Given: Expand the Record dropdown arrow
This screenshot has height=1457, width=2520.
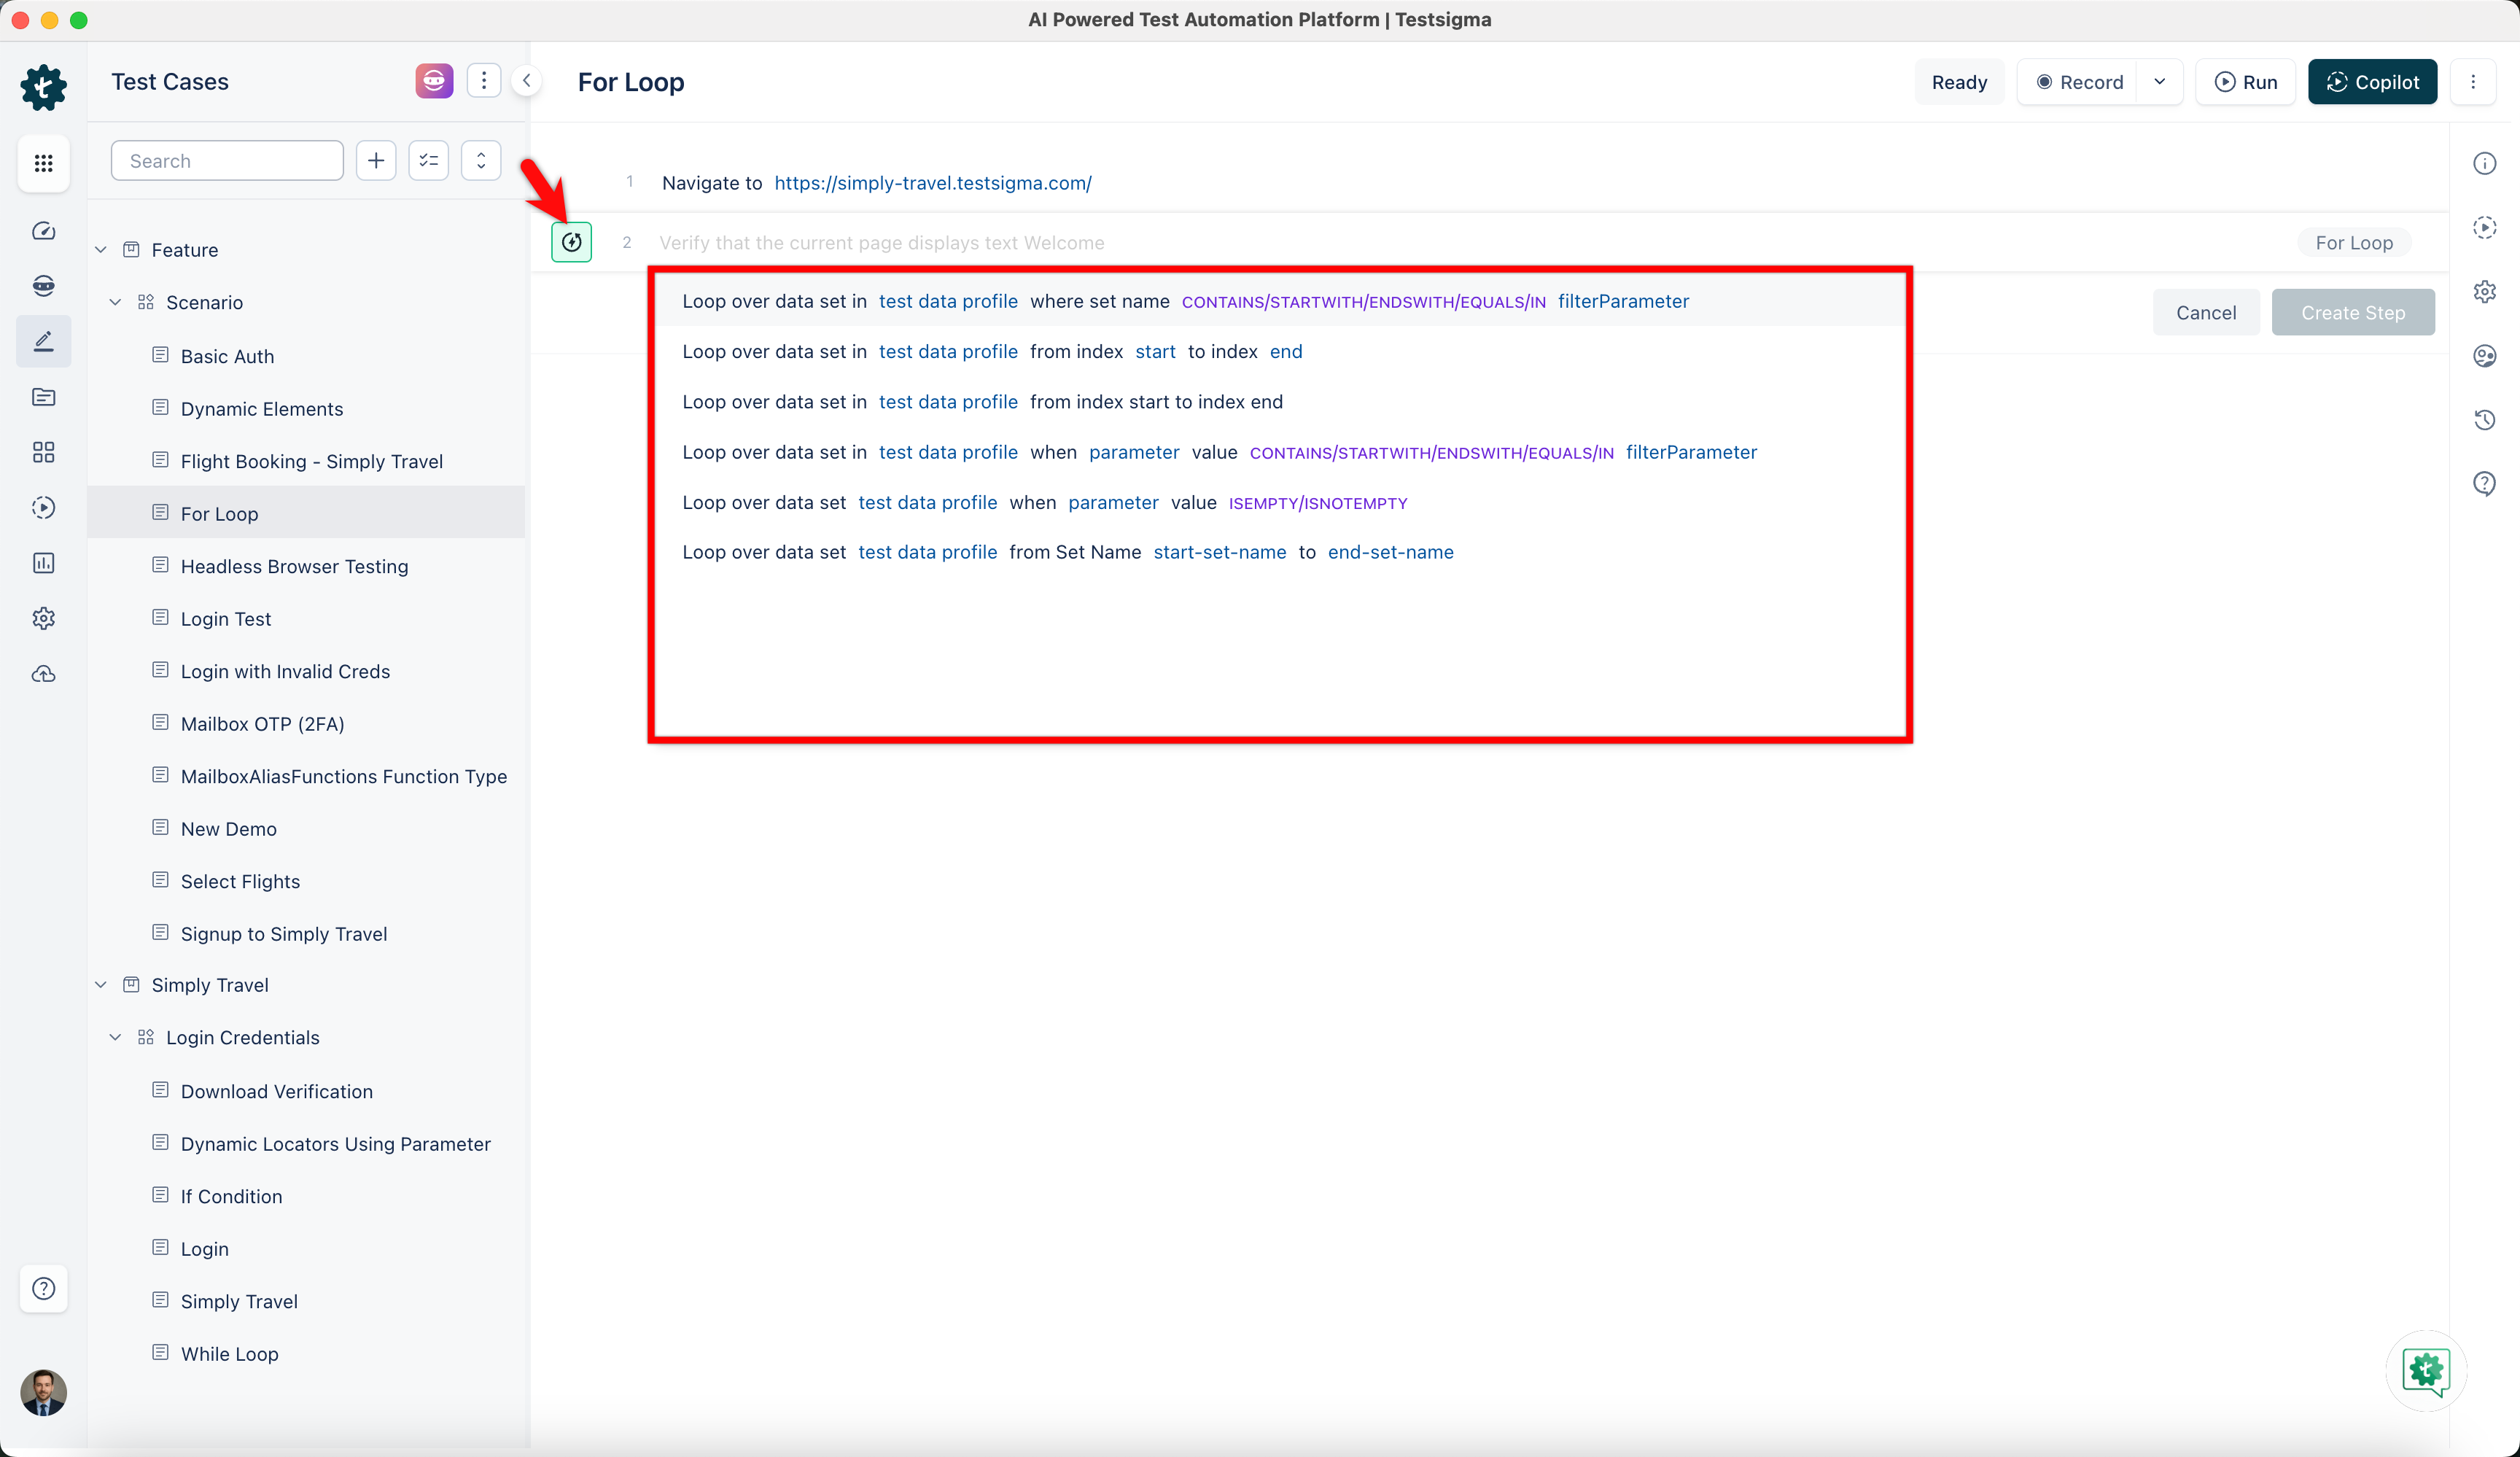Looking at the screenshot, I should [2160, 82].
